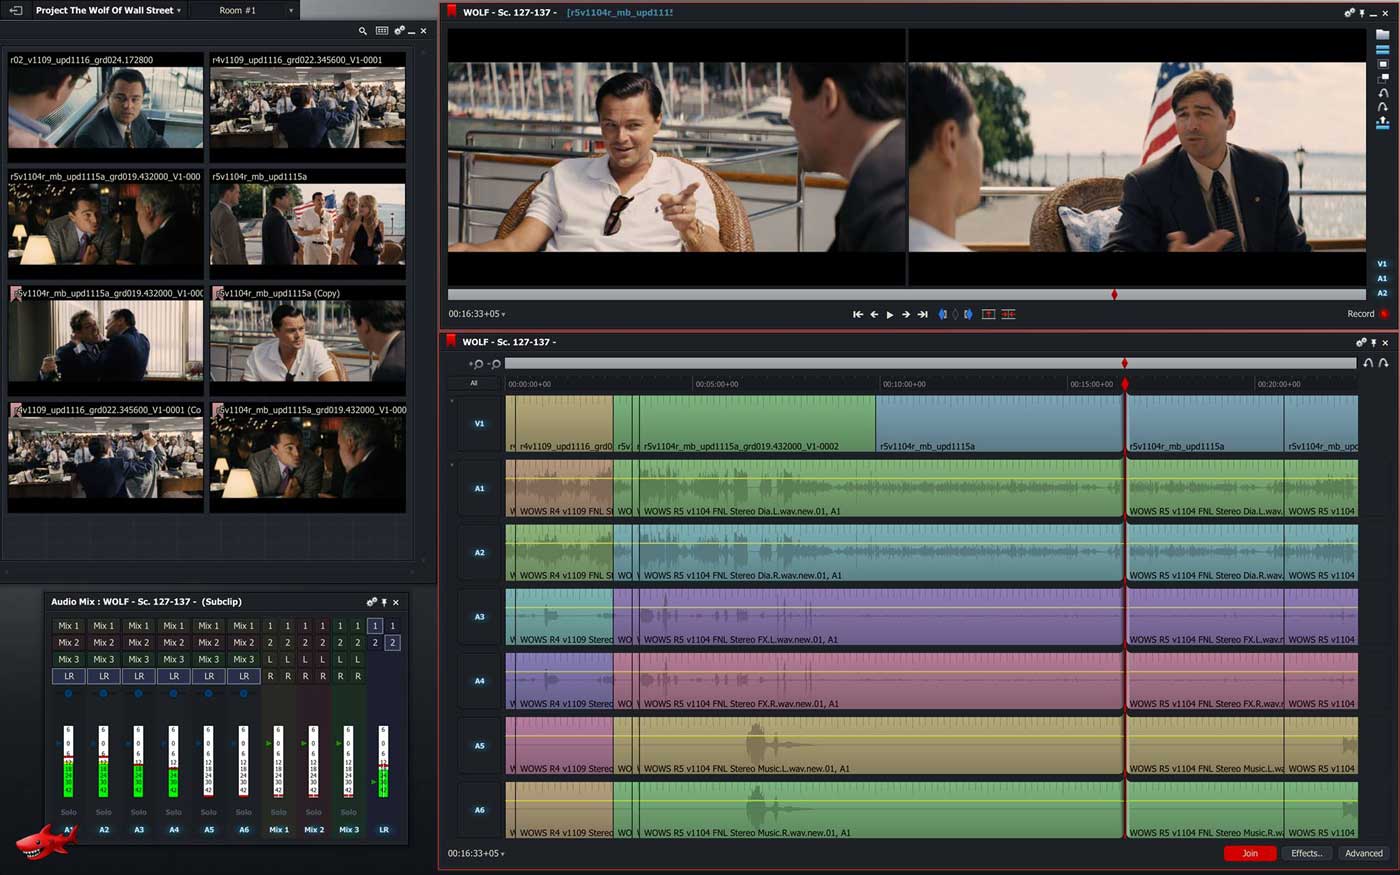Click the clear marks diamond icon

pyautogui.click(x=955, y=314)
